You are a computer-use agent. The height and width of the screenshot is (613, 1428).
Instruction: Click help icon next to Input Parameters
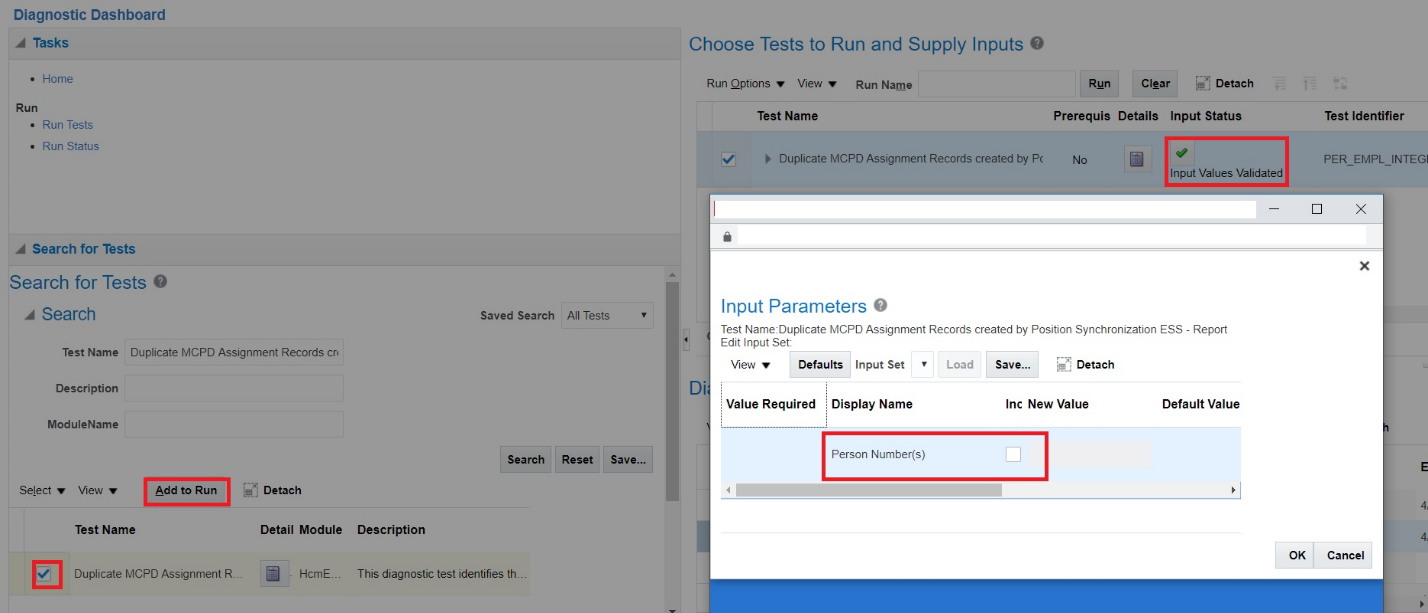pos(880,305)
